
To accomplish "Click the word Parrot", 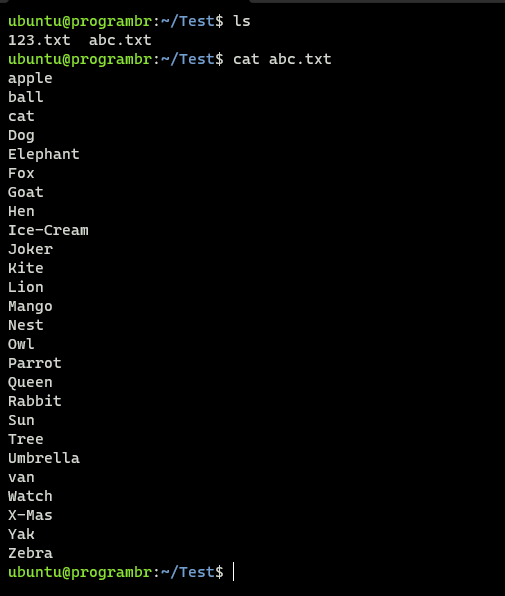I will pos(35,363).
